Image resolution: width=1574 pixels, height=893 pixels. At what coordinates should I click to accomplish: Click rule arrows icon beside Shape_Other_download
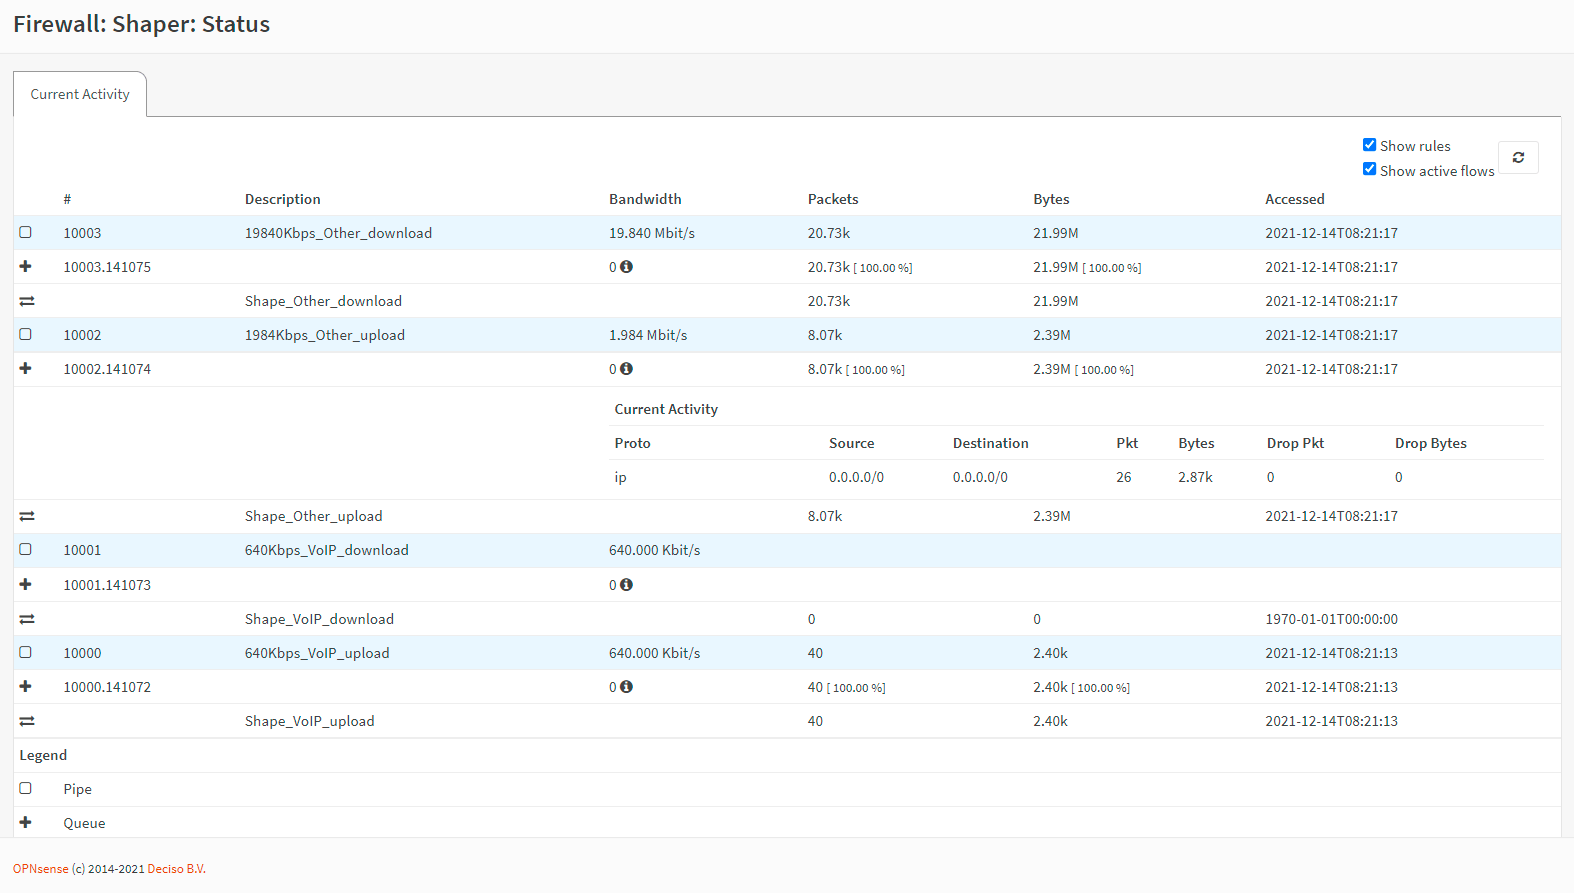coord(27,301)
